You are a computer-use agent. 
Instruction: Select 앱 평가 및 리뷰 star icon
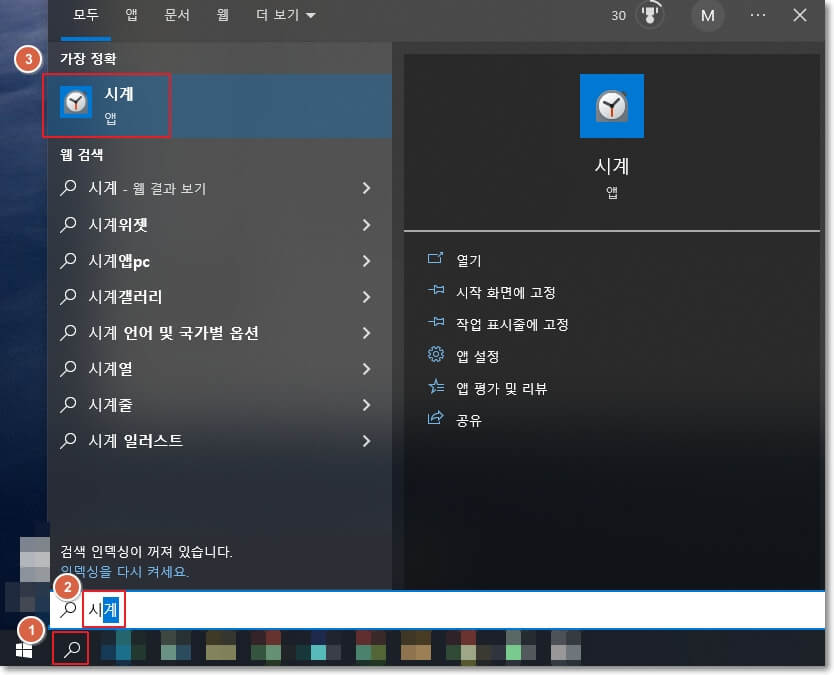tap(434, 388)
